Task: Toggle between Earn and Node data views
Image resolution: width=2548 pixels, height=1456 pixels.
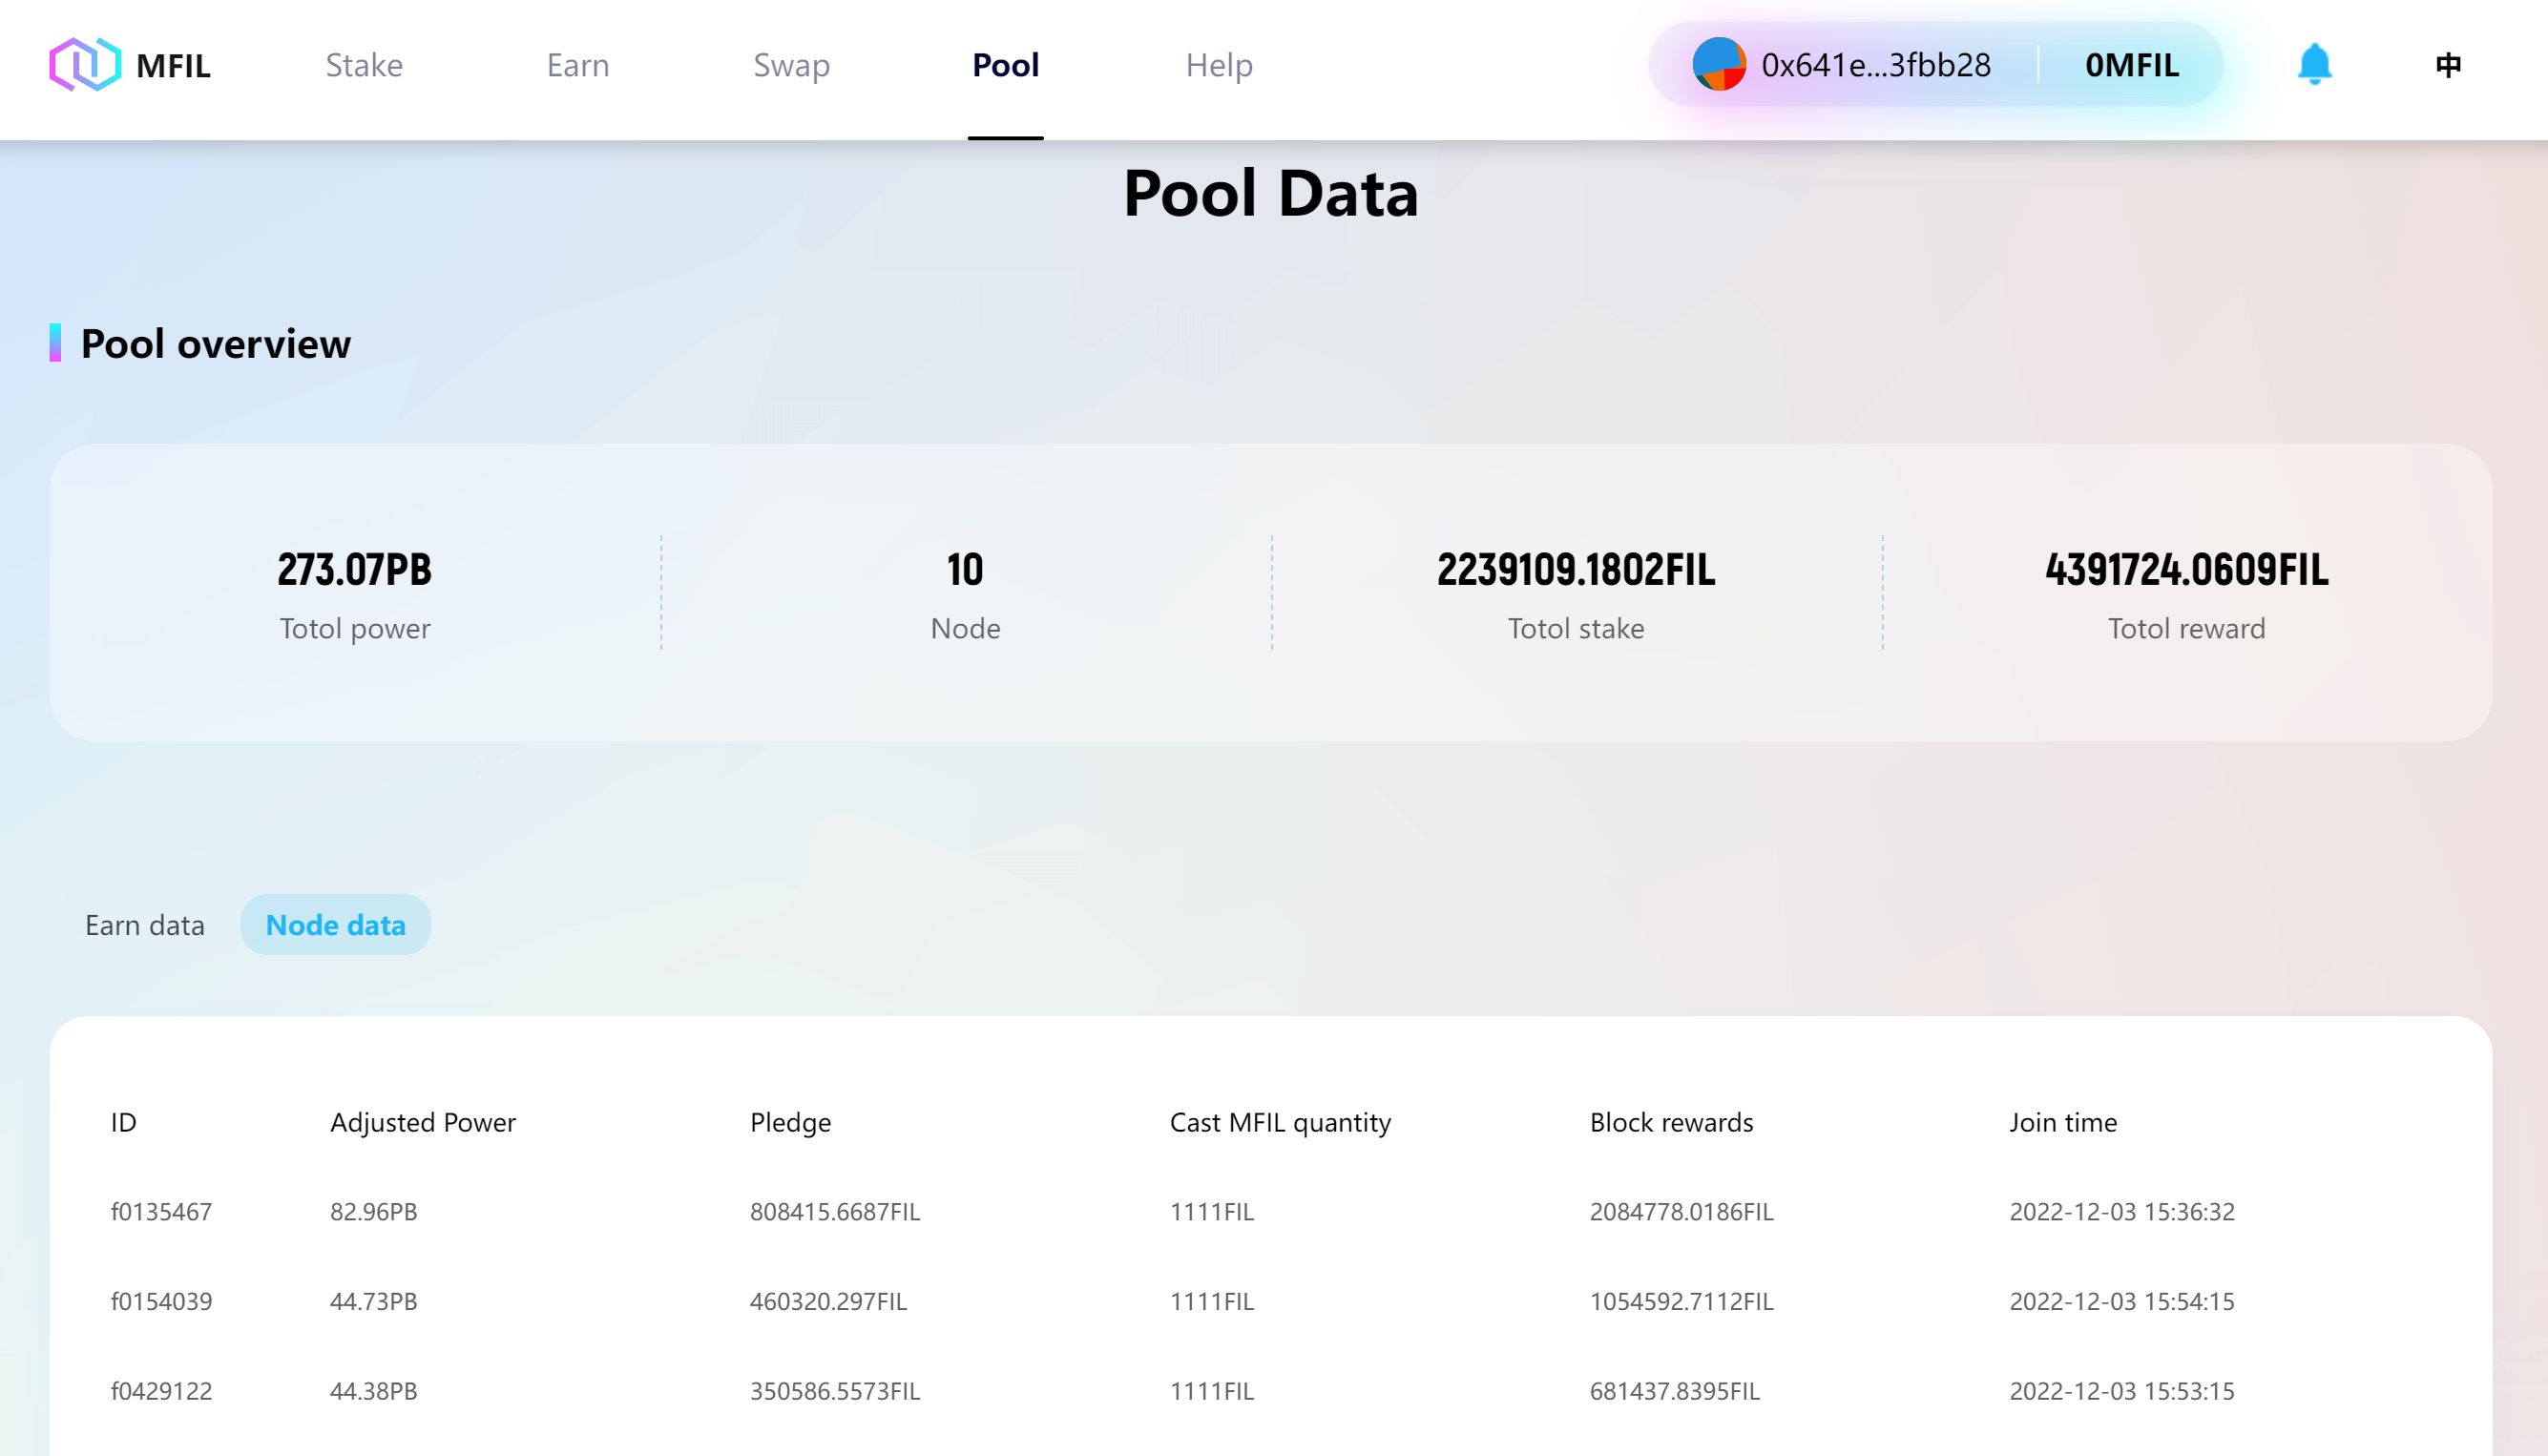Action: click(145, 924)
